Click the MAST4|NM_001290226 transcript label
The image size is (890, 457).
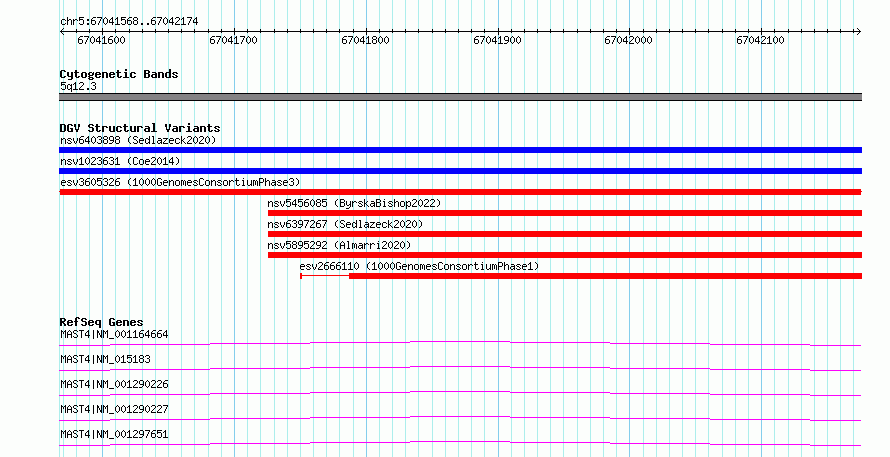(x=114, y=384)
